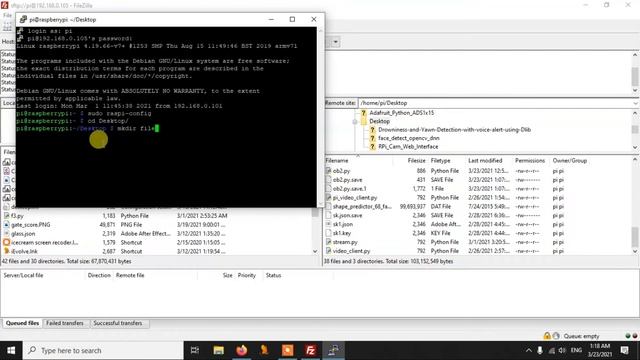Click the message log scrollbar thumb

tap(635, 77)
